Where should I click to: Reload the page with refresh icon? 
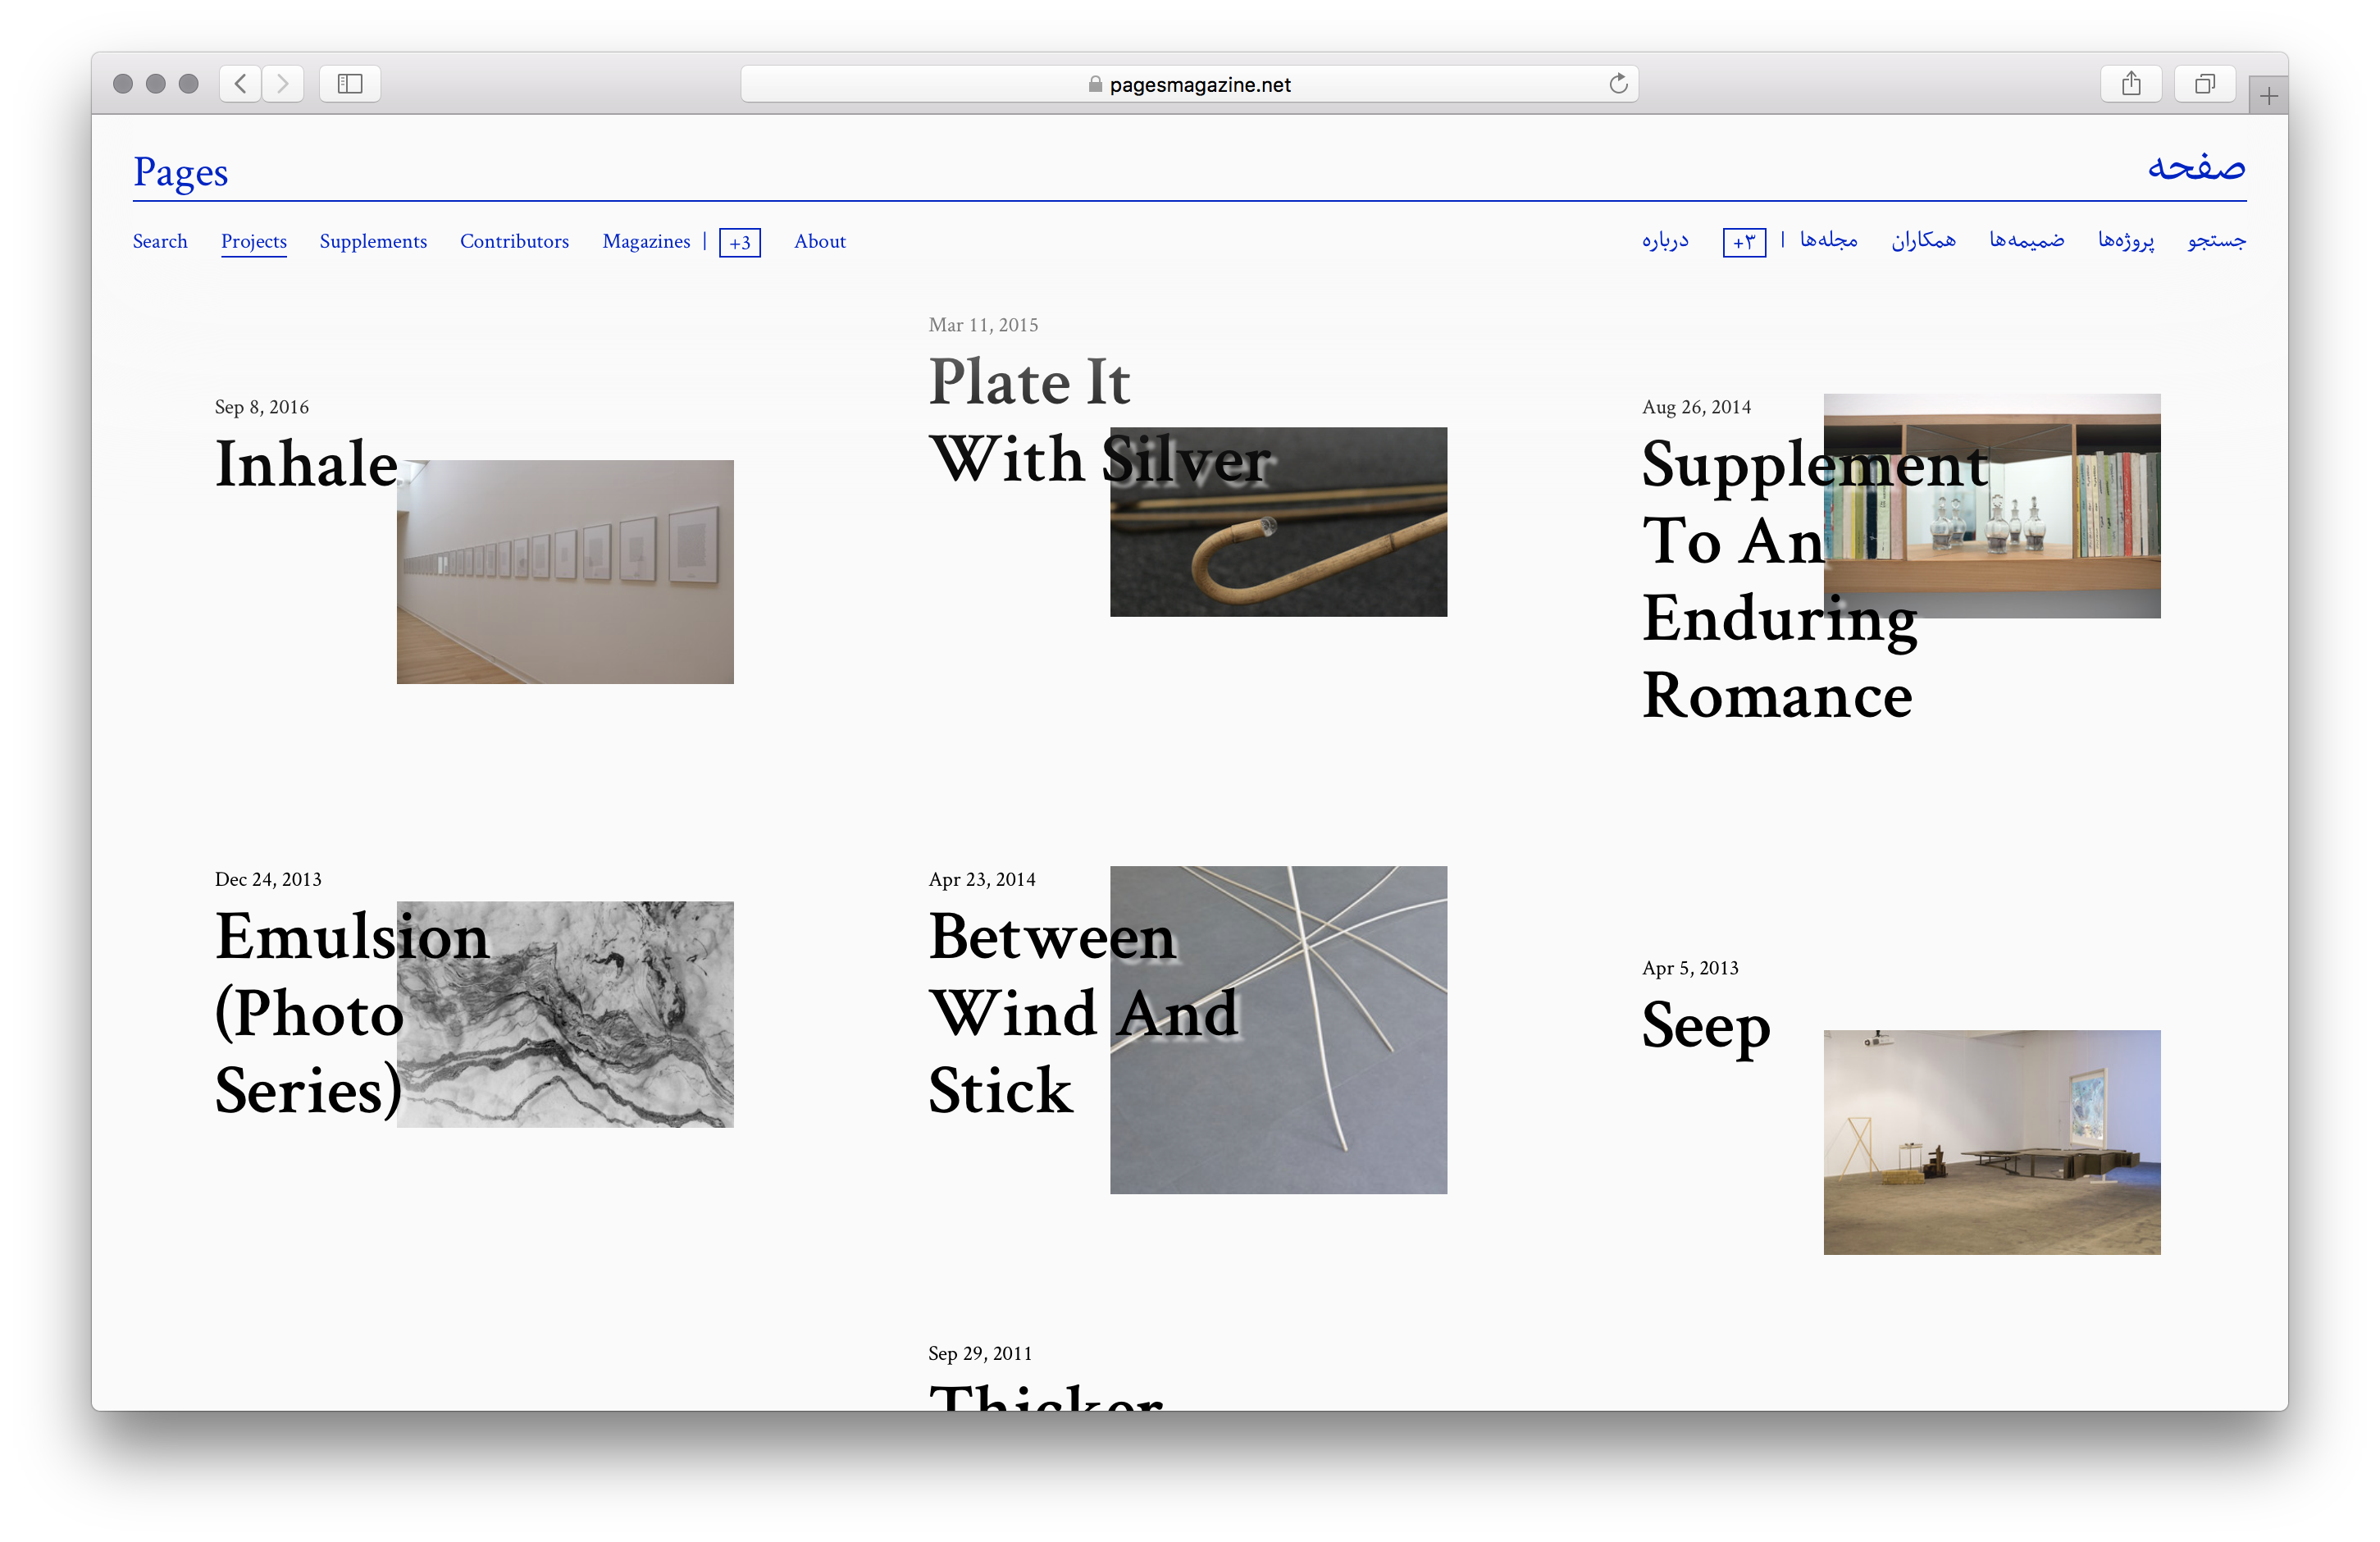tap(1618, 84)
